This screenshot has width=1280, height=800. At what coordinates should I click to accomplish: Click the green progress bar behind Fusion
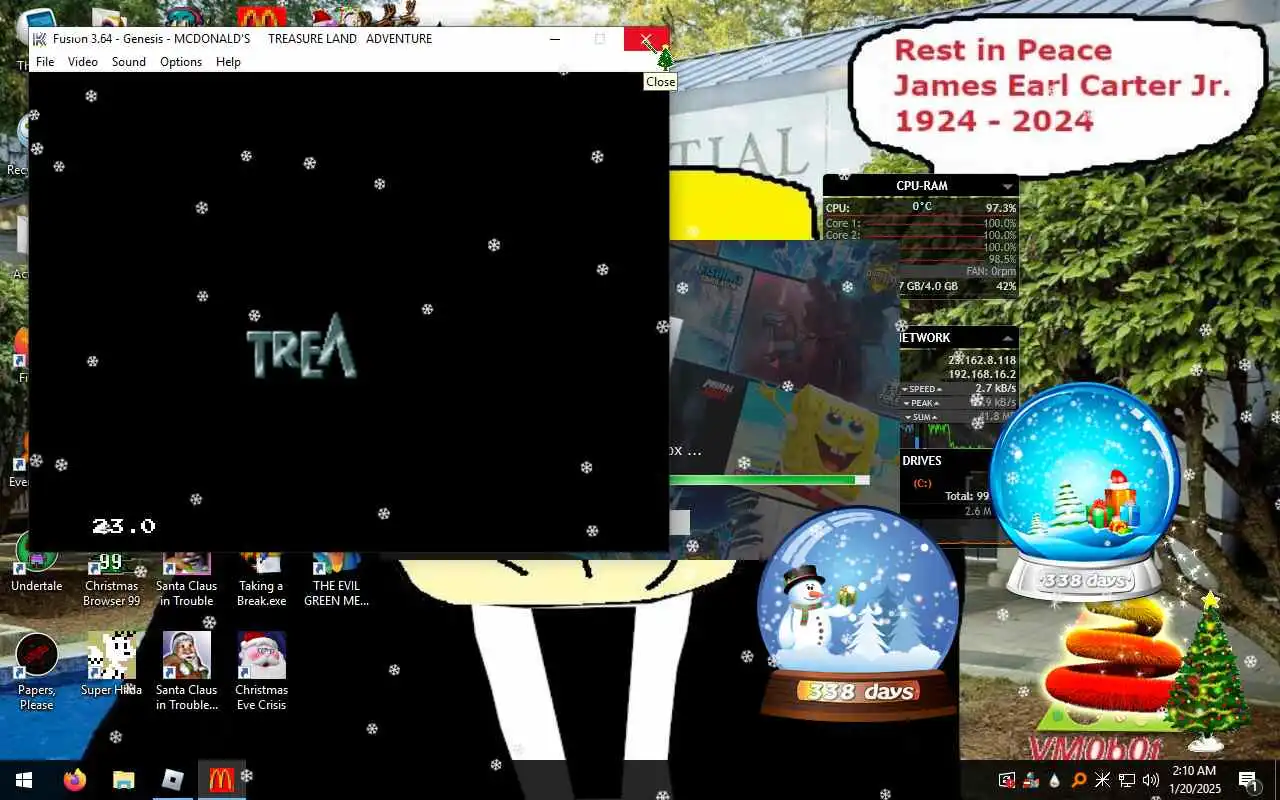tap(768, 480)
